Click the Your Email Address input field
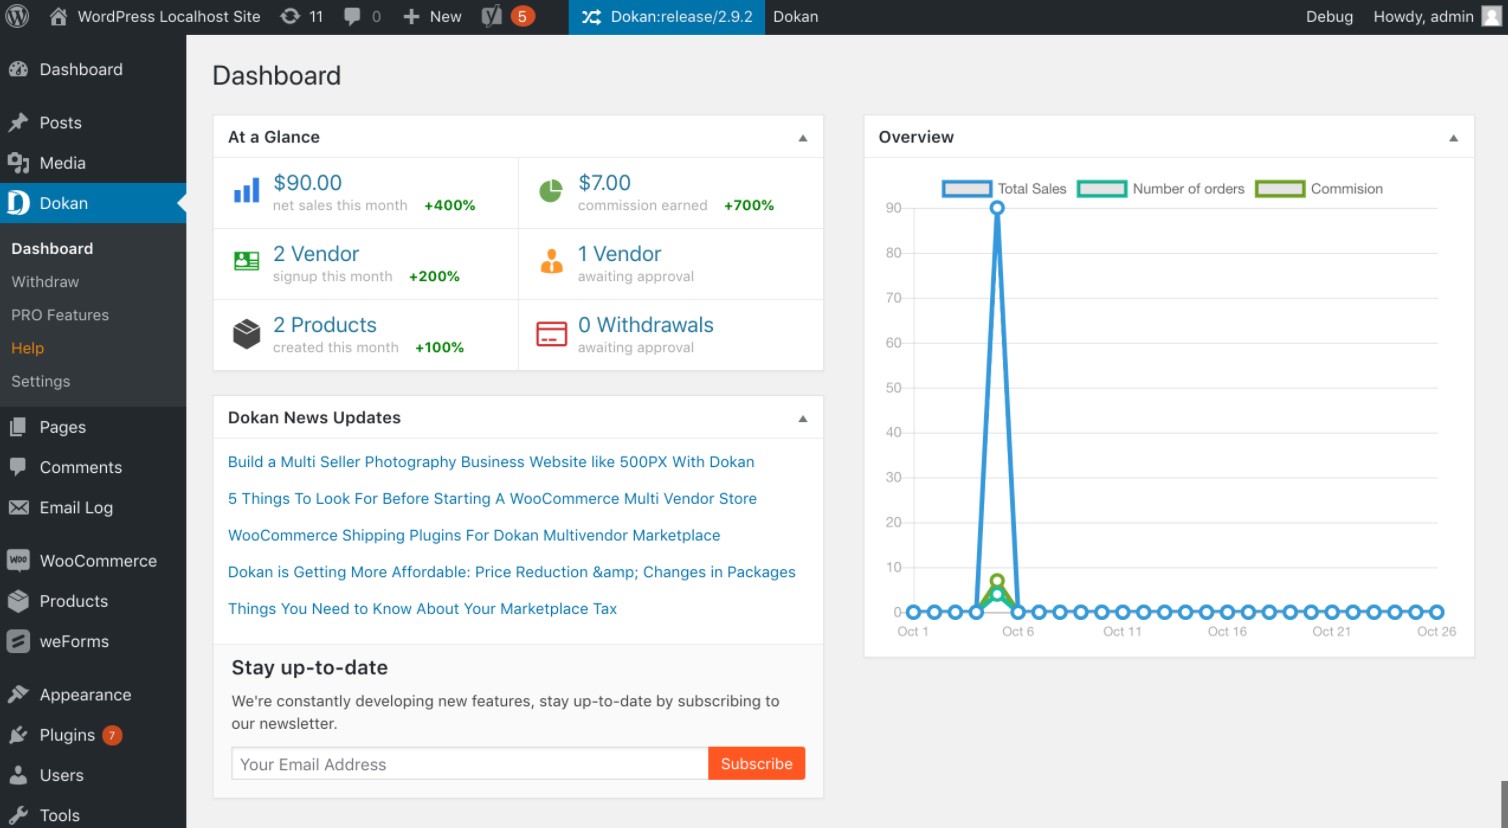The height and width of the screenshot is (828, 1508). click(x=469, y=764)
